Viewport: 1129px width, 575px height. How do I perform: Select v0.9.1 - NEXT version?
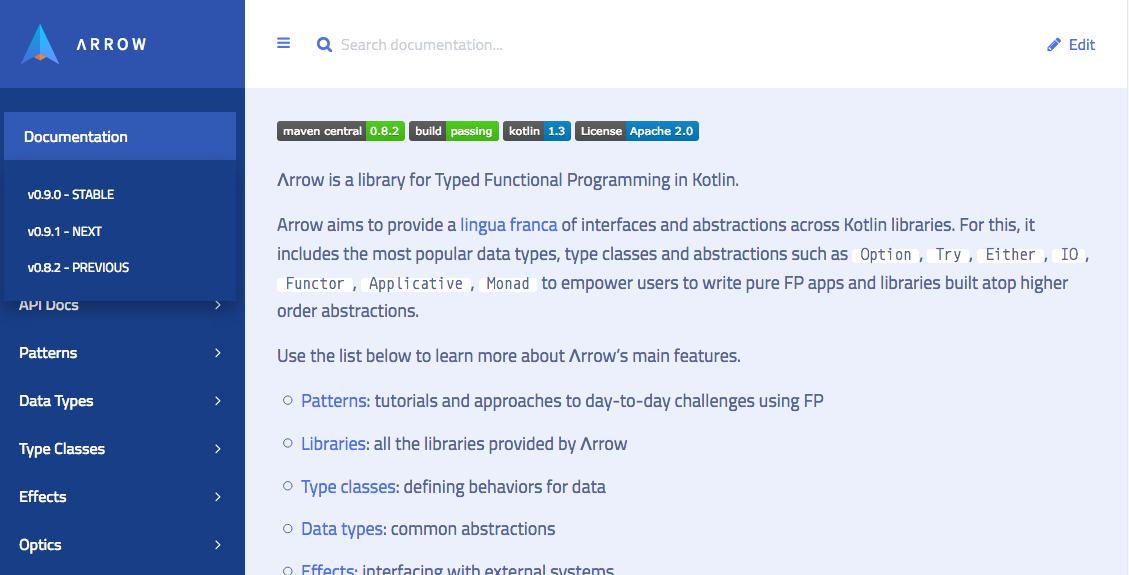(65, 232)
